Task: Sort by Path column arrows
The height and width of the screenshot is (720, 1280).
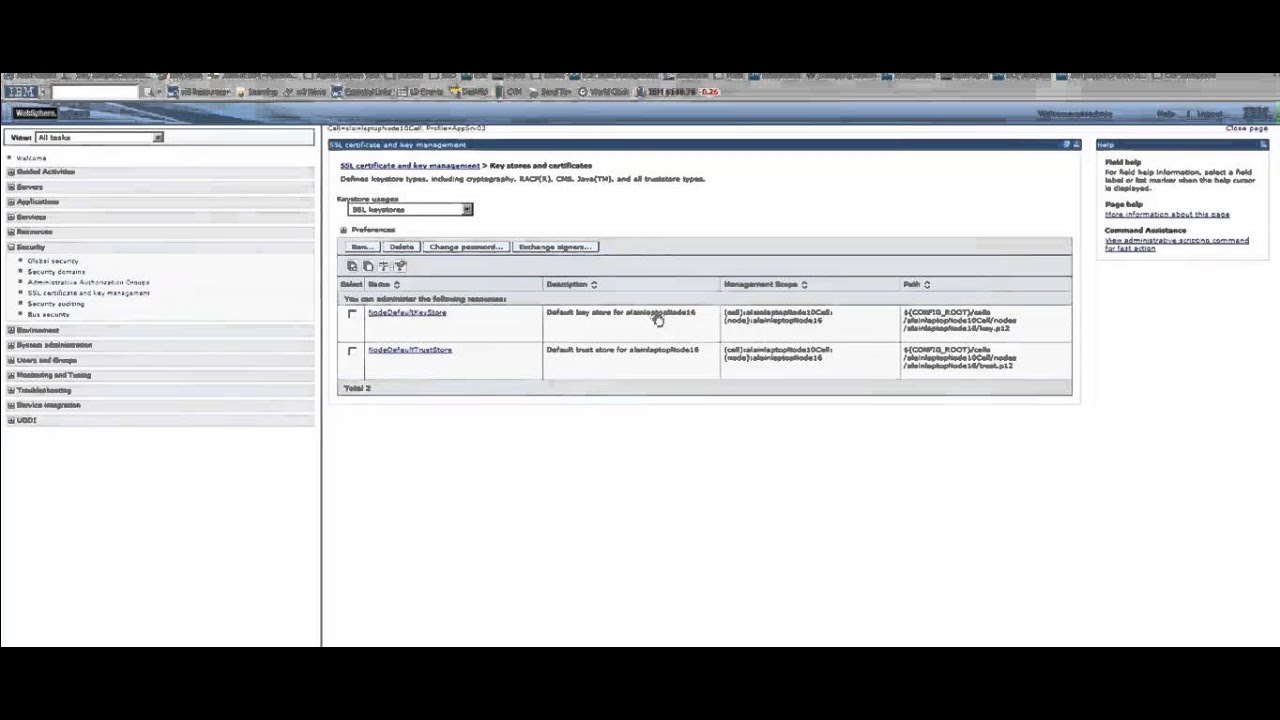Action: point(927,285)
